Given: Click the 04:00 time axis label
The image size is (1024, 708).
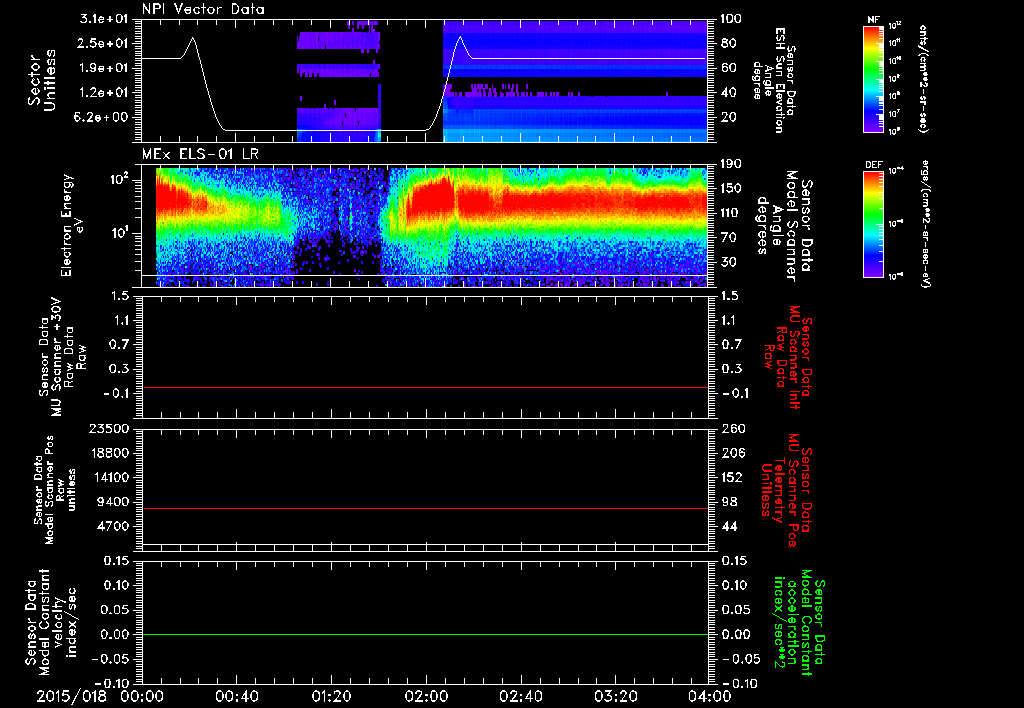Looking at the screenshot, I should 710,696.
